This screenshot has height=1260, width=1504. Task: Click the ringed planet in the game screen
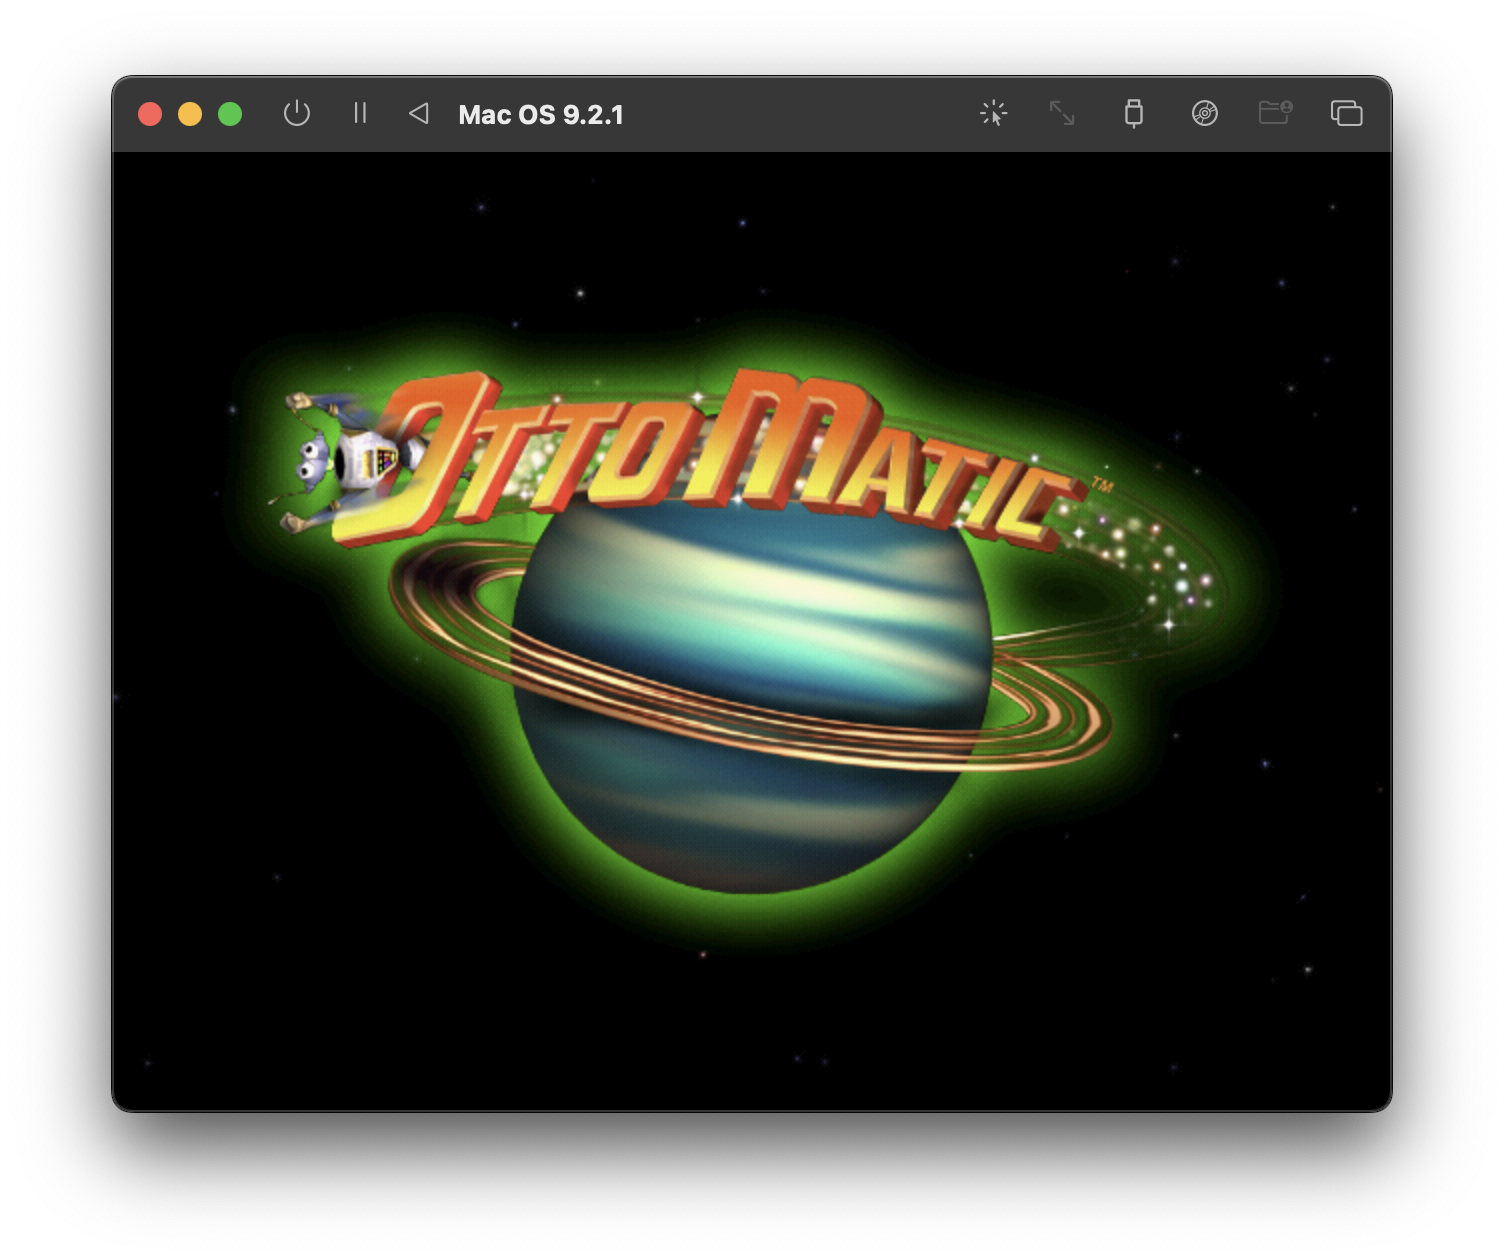[x=752, y=690]
